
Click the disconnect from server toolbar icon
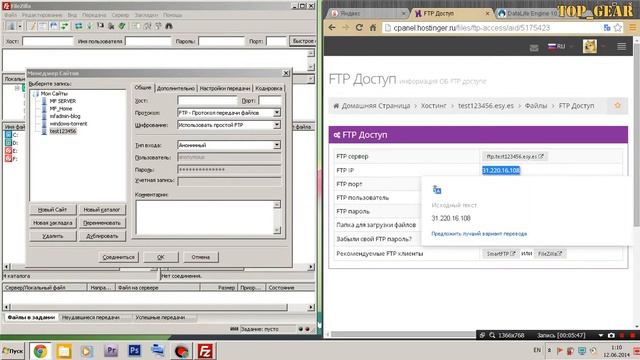pyautogui.click(x=111, y=26)
